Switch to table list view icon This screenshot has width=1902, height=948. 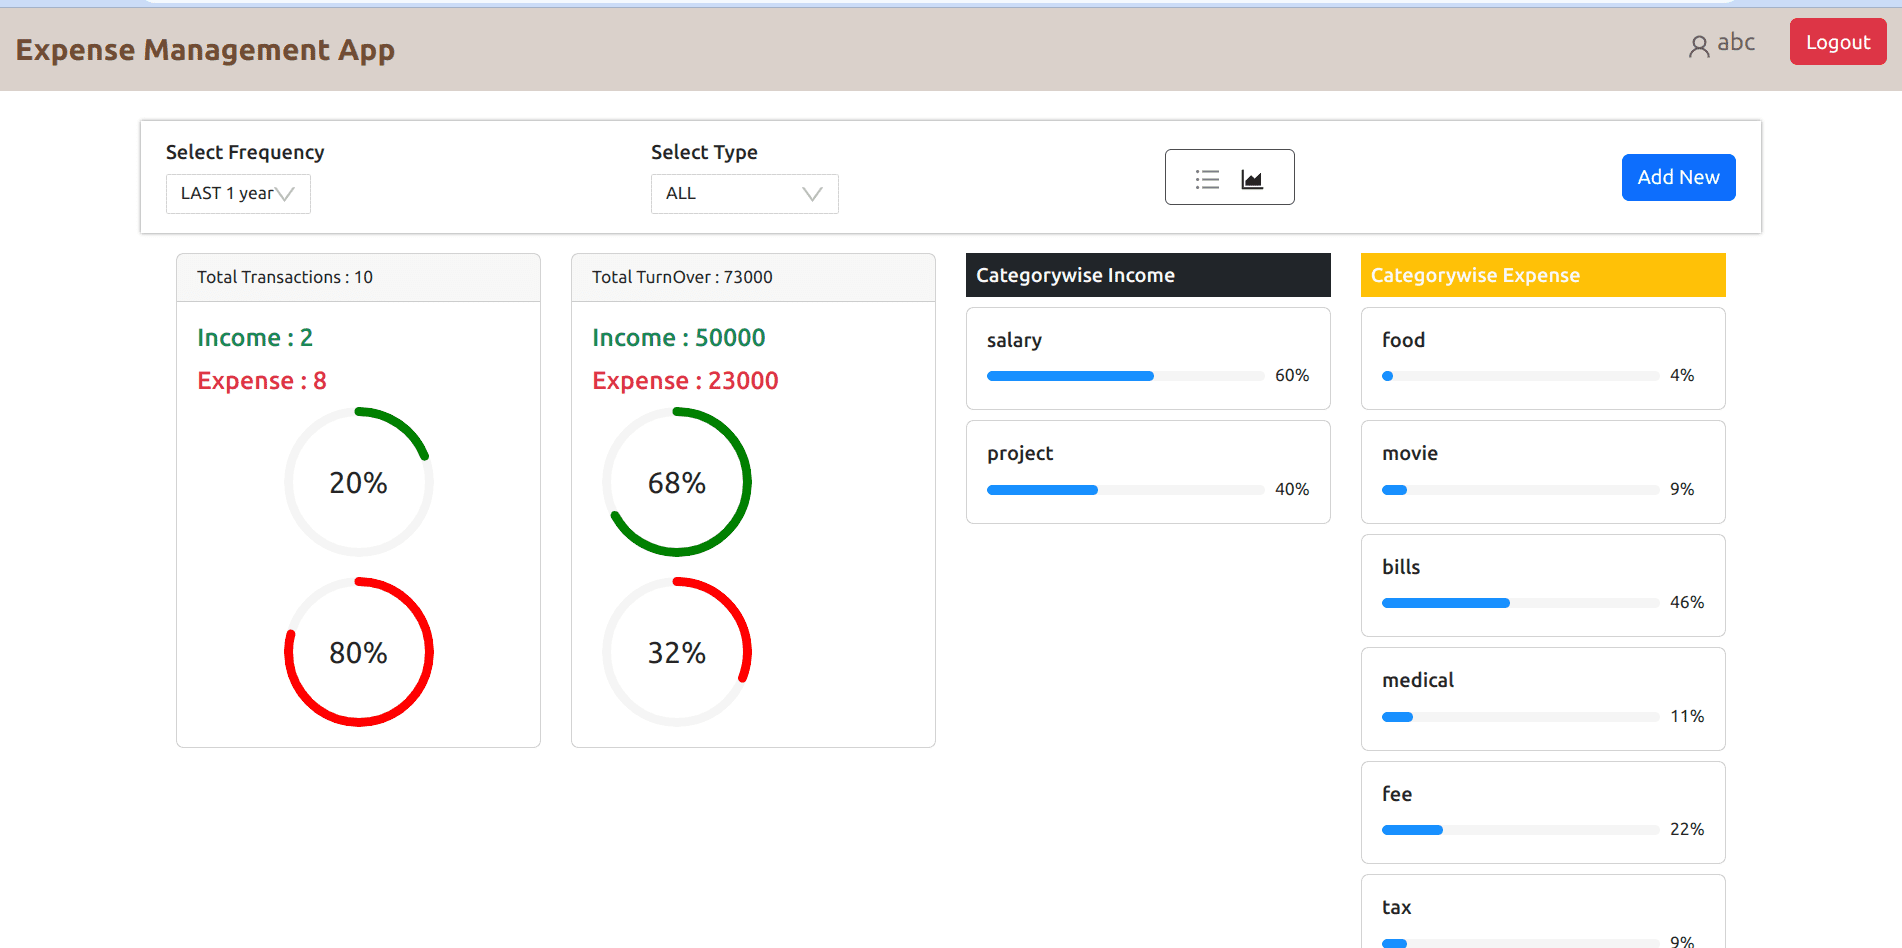click(1207, 179)
